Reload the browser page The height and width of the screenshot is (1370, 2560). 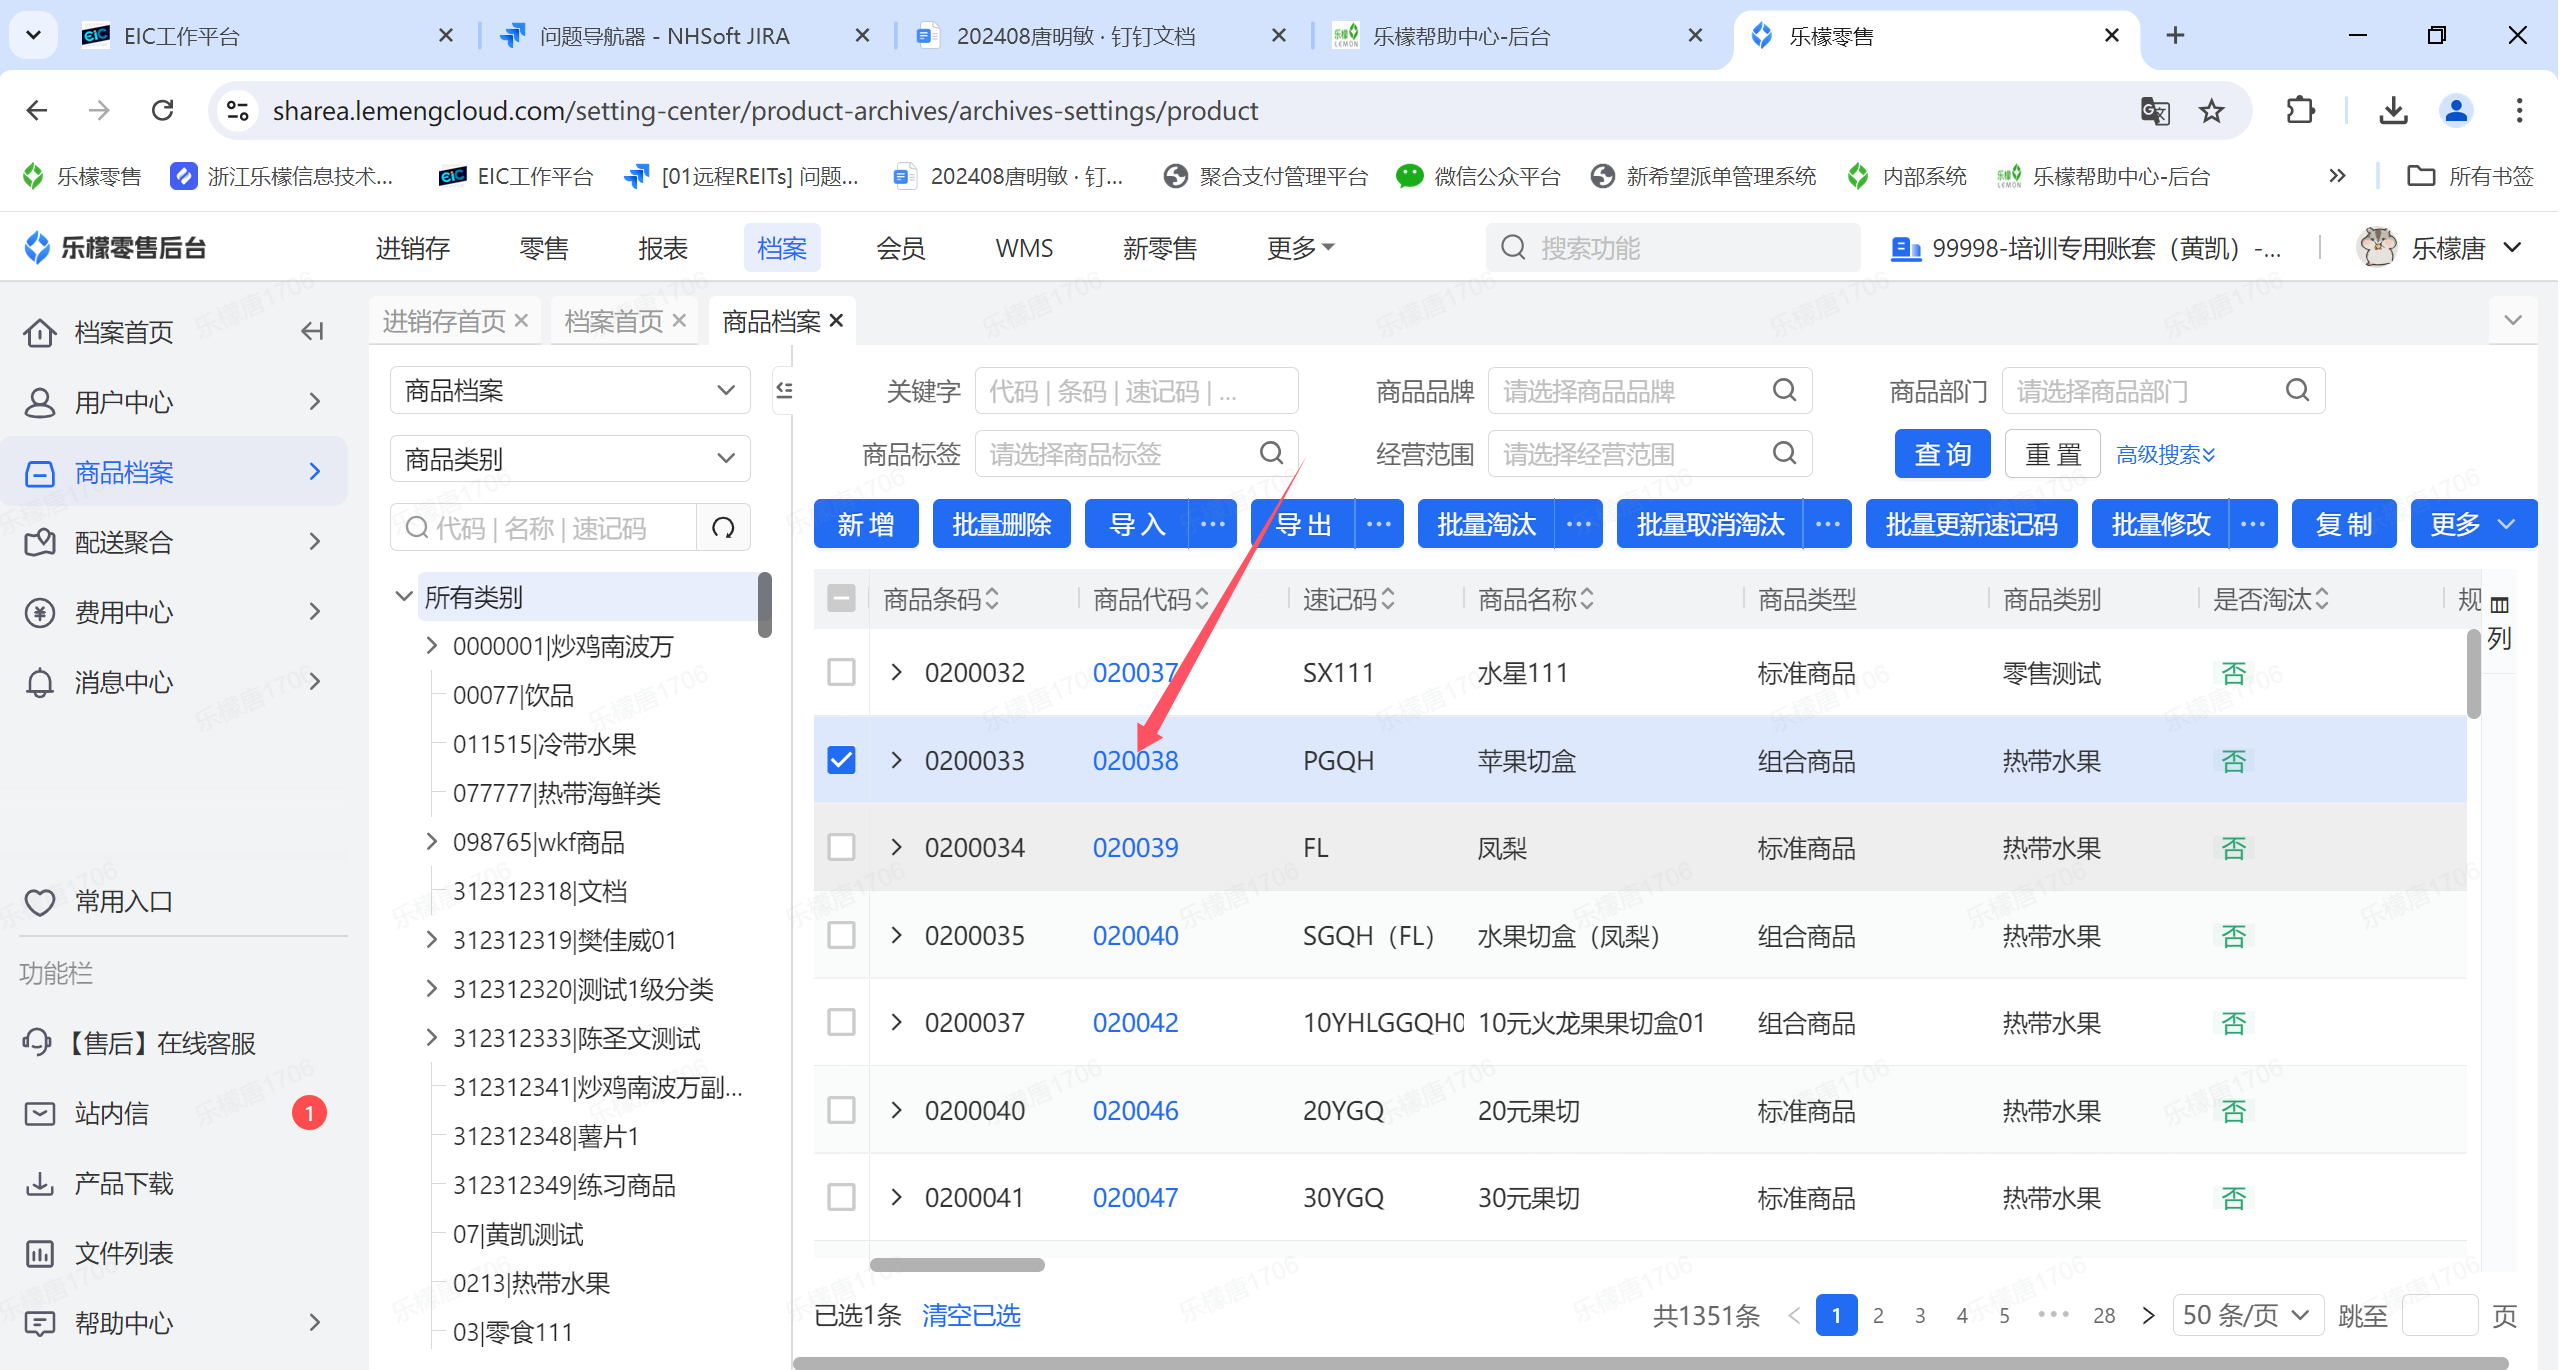[162, 110]
